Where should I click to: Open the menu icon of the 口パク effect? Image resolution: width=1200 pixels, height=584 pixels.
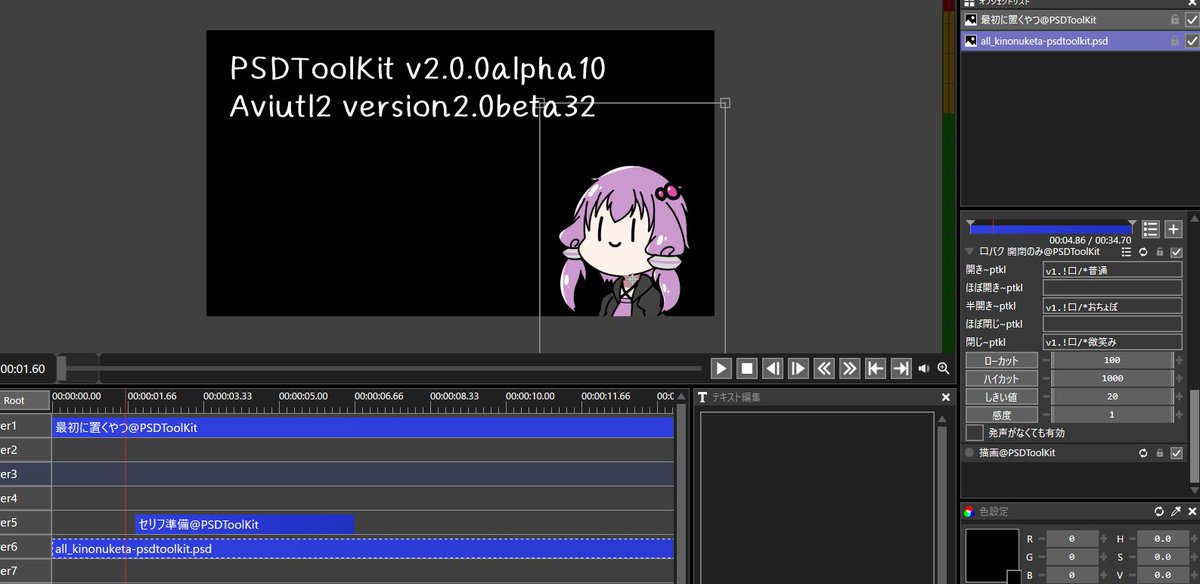(x=1127, y=252)
